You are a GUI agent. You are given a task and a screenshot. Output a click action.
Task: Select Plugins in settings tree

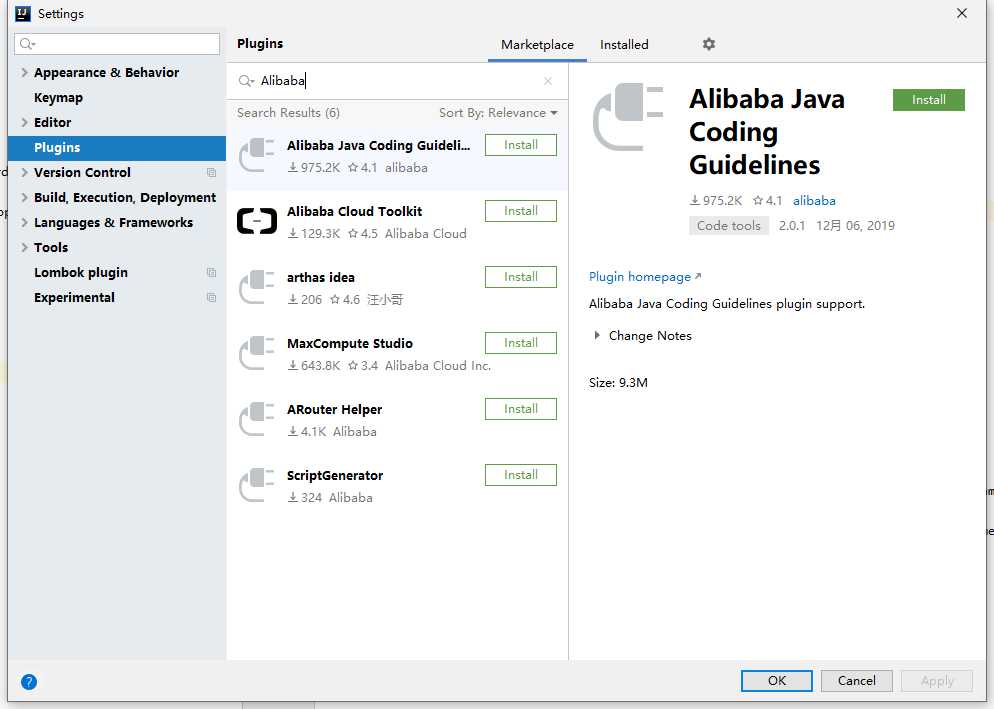pos(117,148)
